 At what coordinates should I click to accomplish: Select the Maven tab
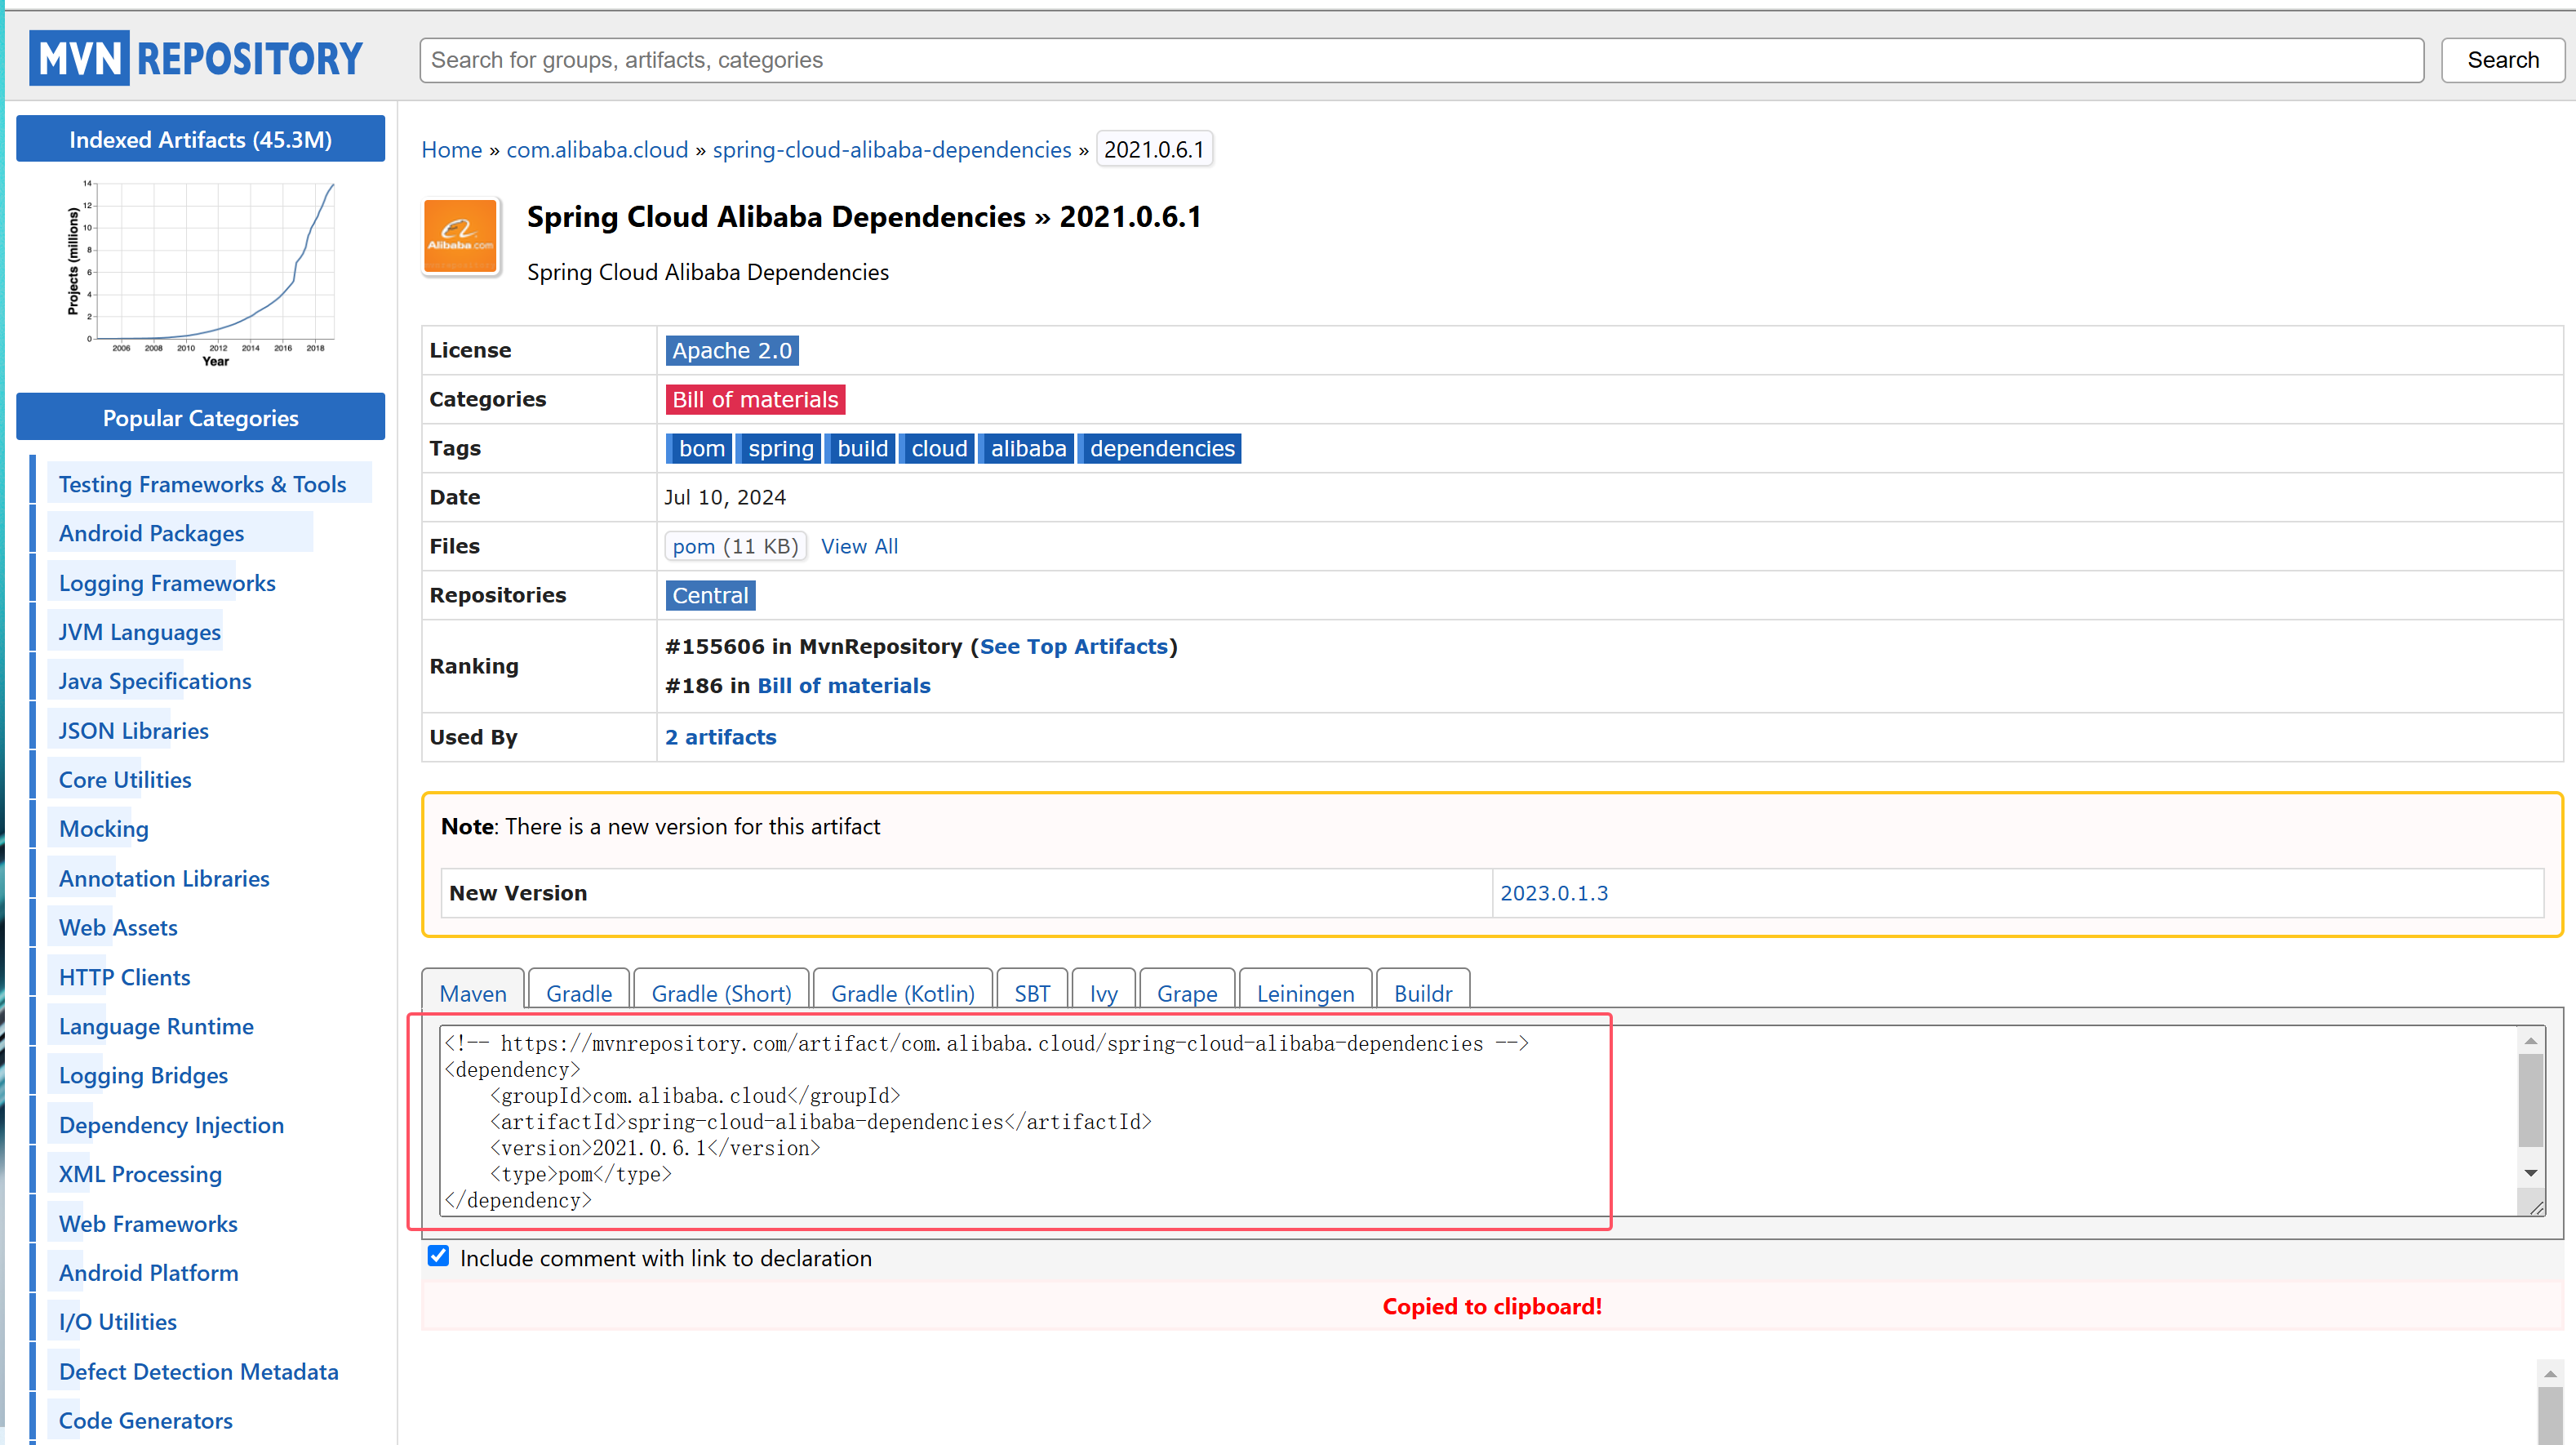pos(473,992)
